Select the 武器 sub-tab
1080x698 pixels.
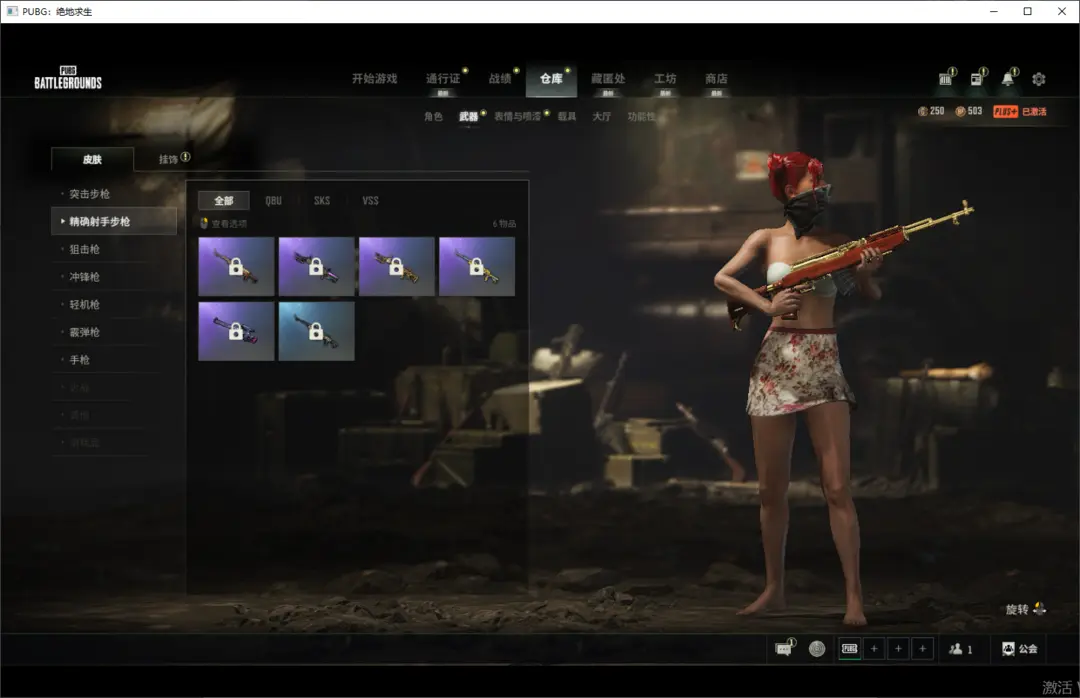click(x=468, y=116)
